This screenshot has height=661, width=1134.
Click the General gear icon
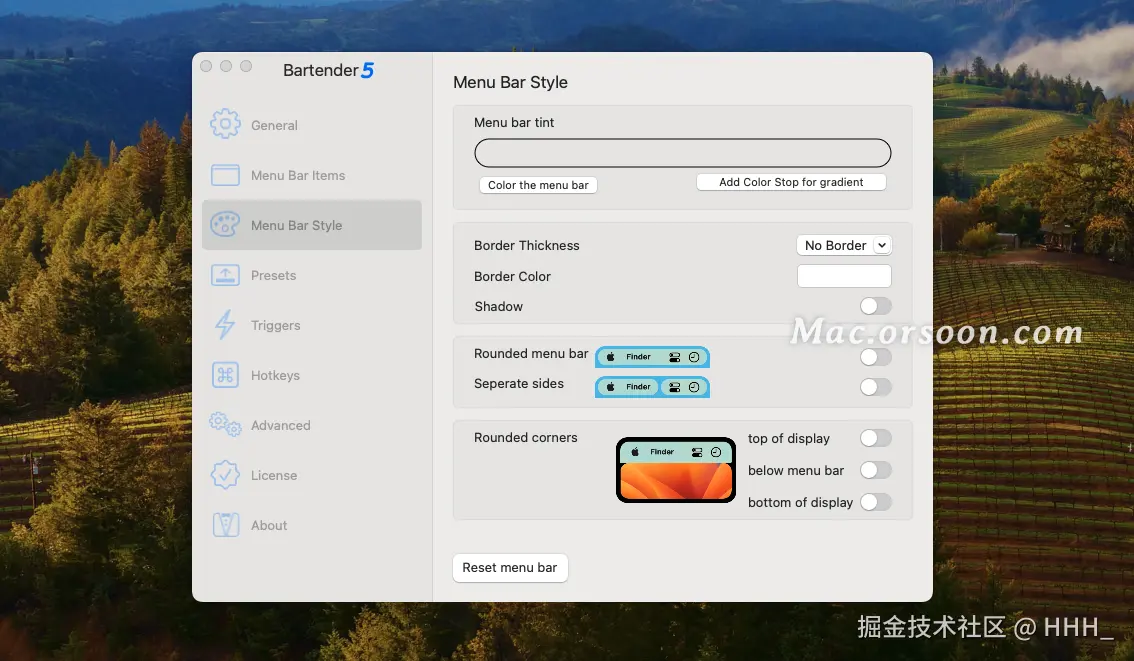pos(225,124)
